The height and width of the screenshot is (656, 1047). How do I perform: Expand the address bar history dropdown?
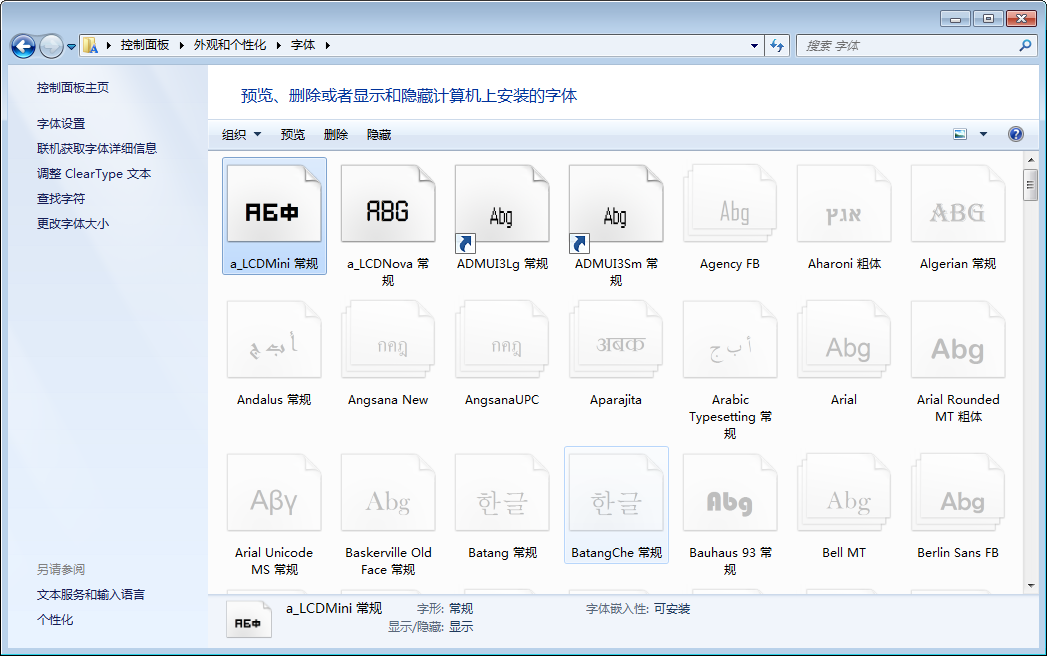(755, 46)
